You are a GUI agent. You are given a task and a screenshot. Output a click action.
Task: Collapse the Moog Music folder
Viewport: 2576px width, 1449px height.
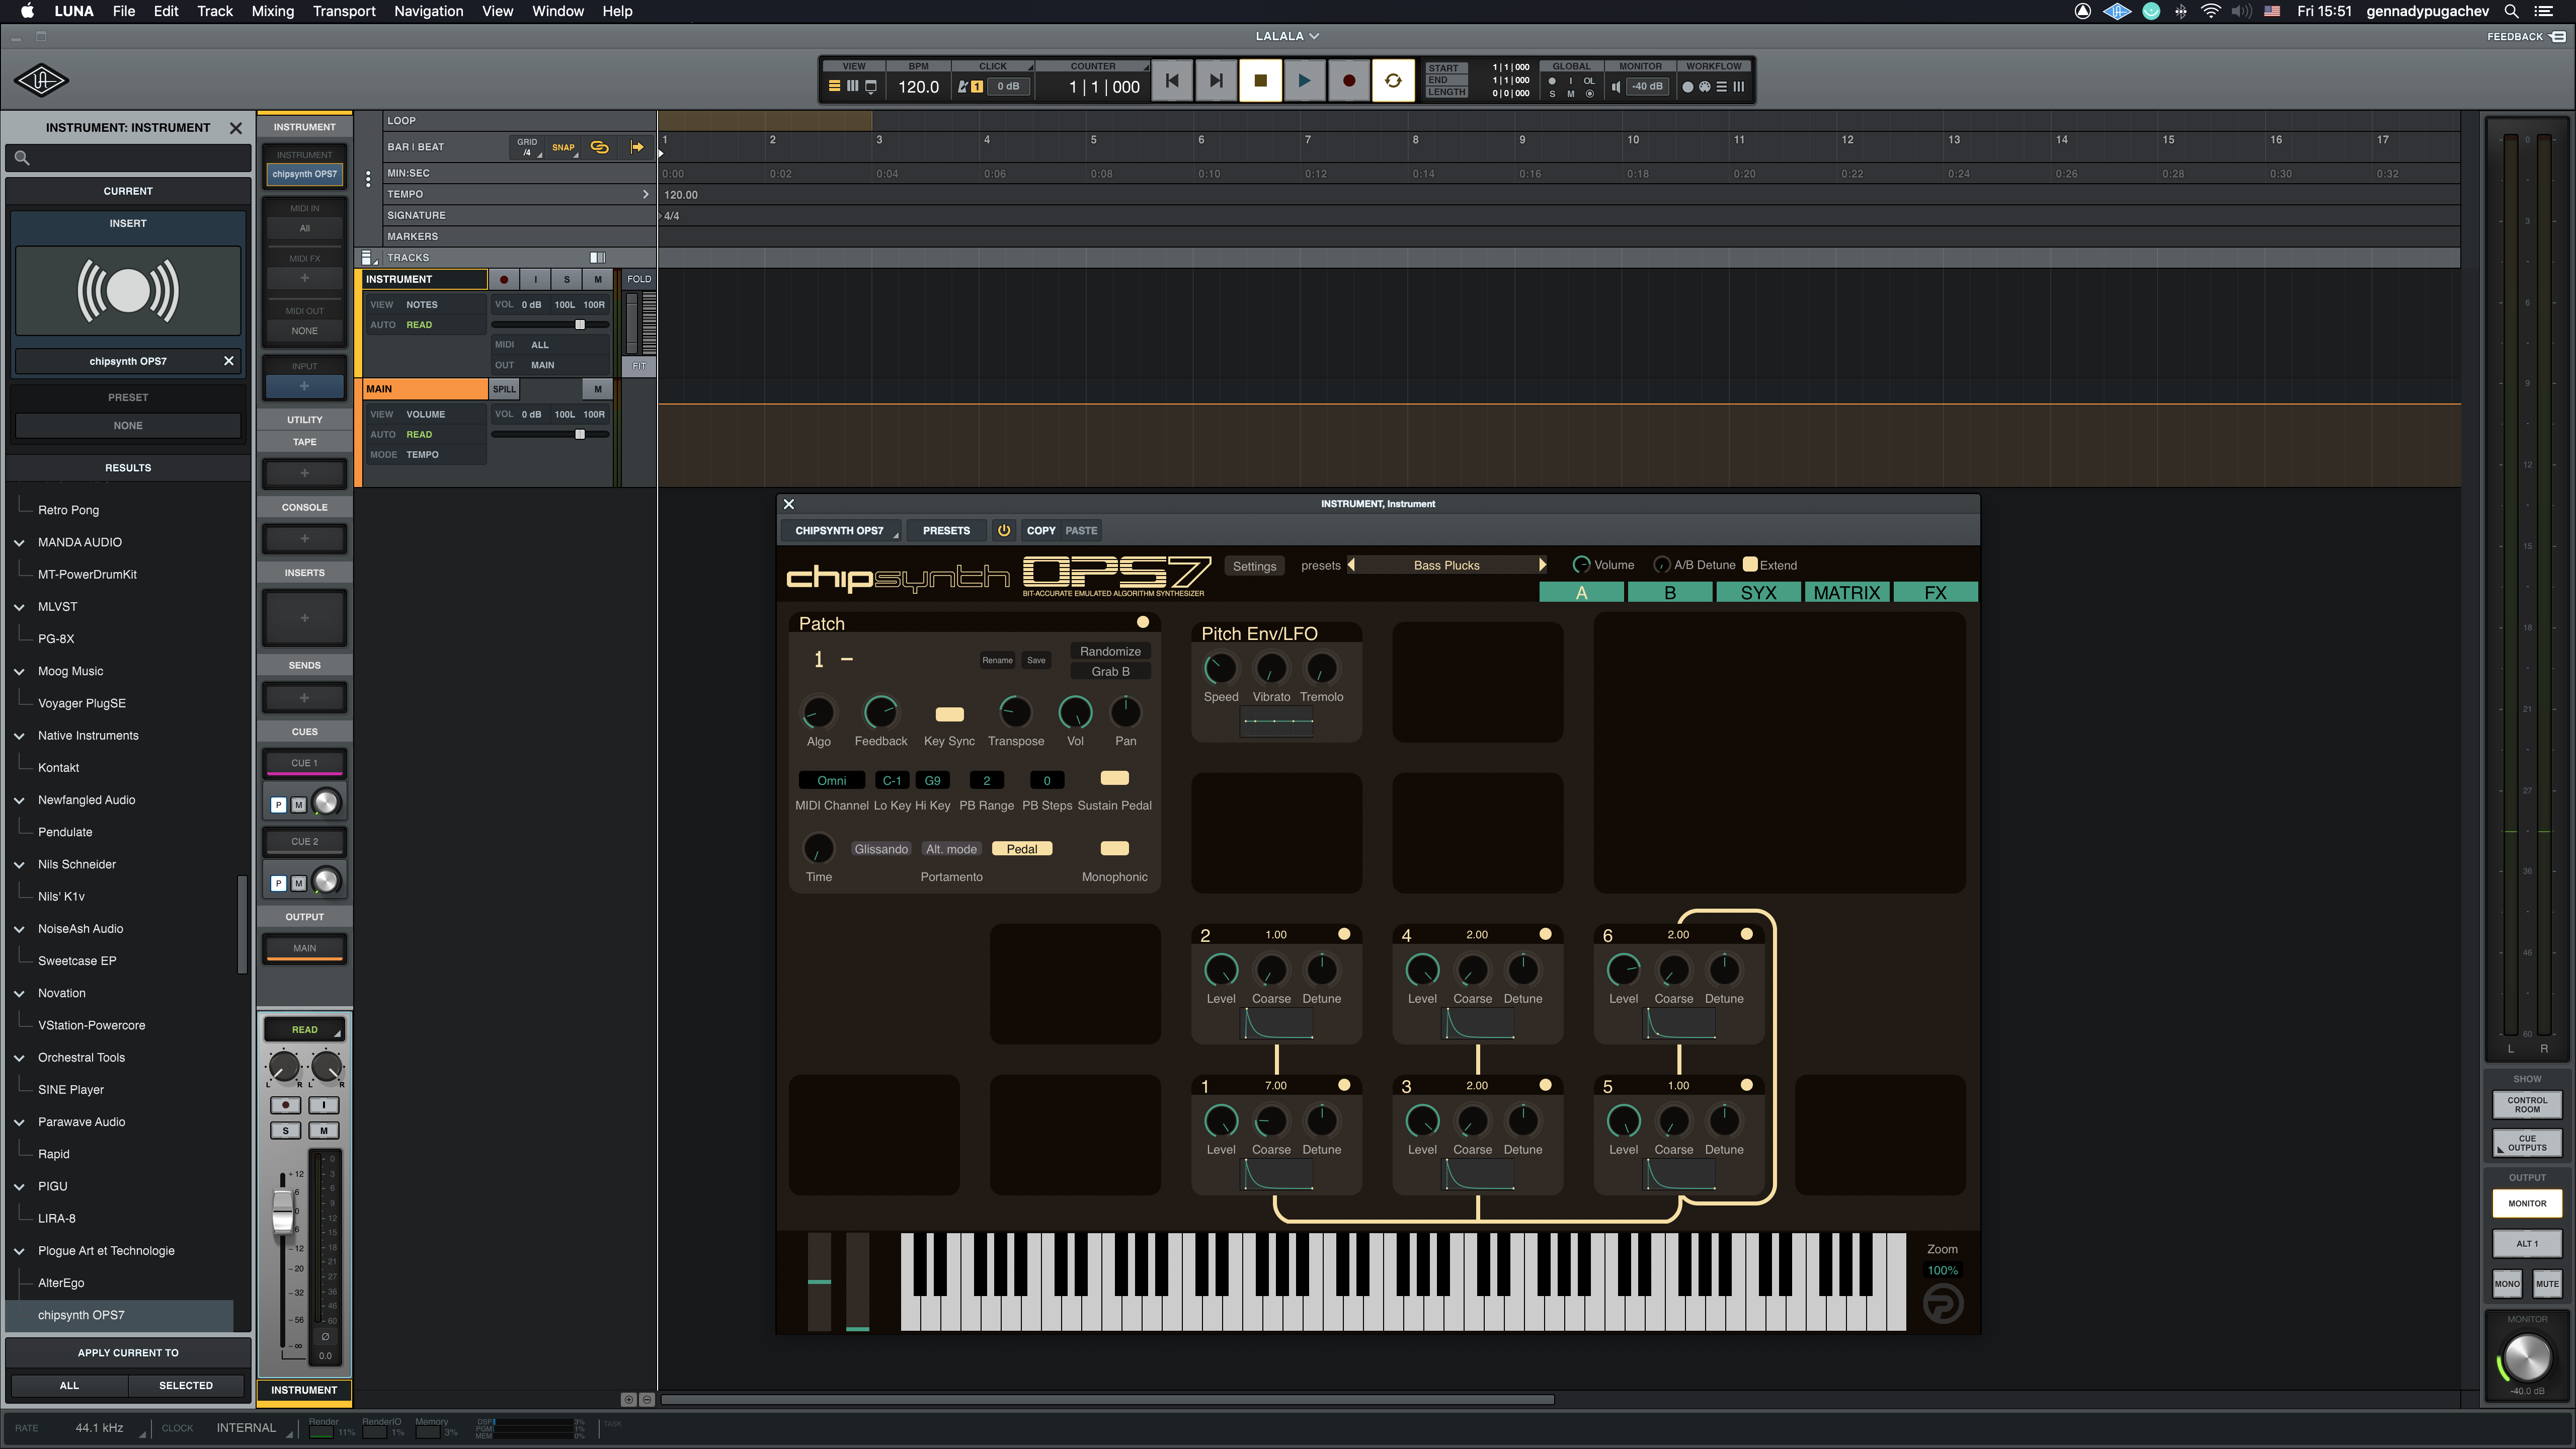coord(19,671)
